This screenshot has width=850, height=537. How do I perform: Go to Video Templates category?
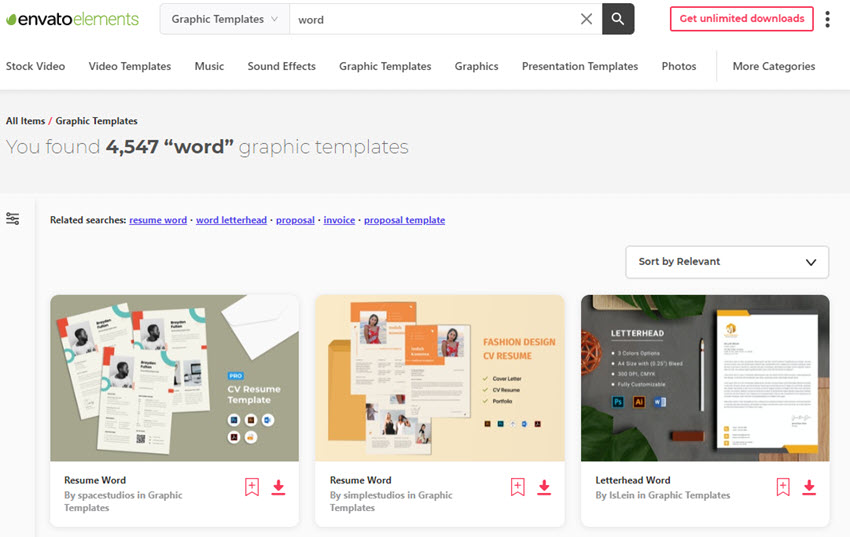[x=130, y=66]
